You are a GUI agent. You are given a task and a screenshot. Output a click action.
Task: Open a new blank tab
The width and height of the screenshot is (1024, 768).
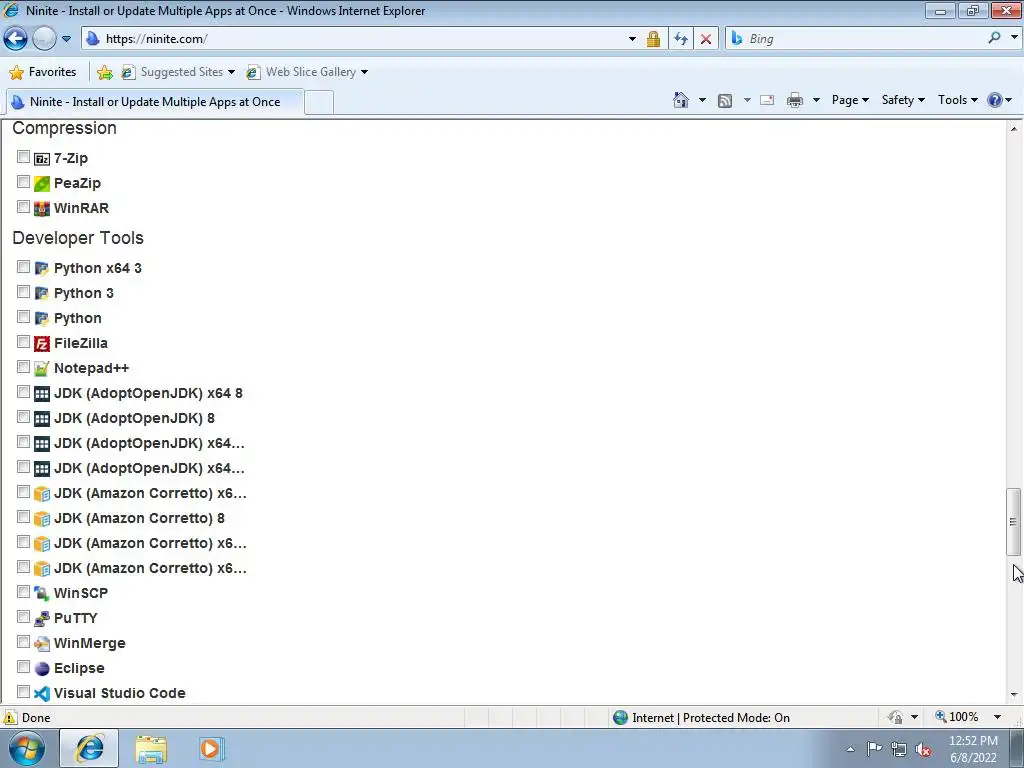[x=319, y=103]
